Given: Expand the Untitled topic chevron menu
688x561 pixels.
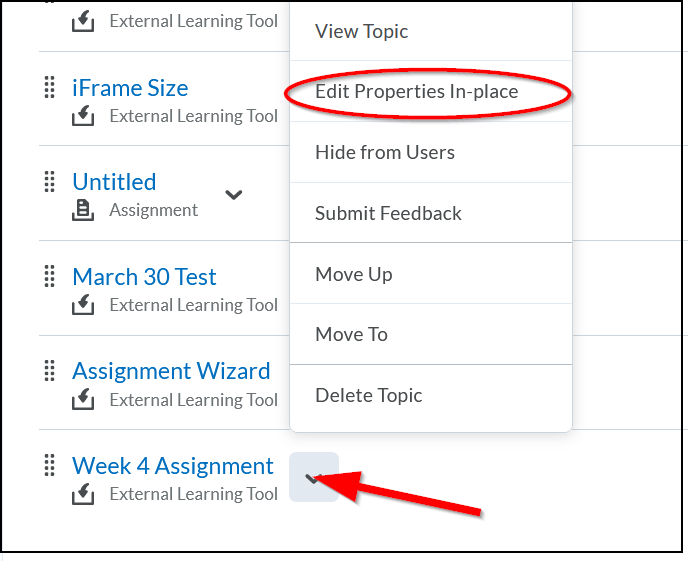Looking at the screenshot, I should (234, 195).
